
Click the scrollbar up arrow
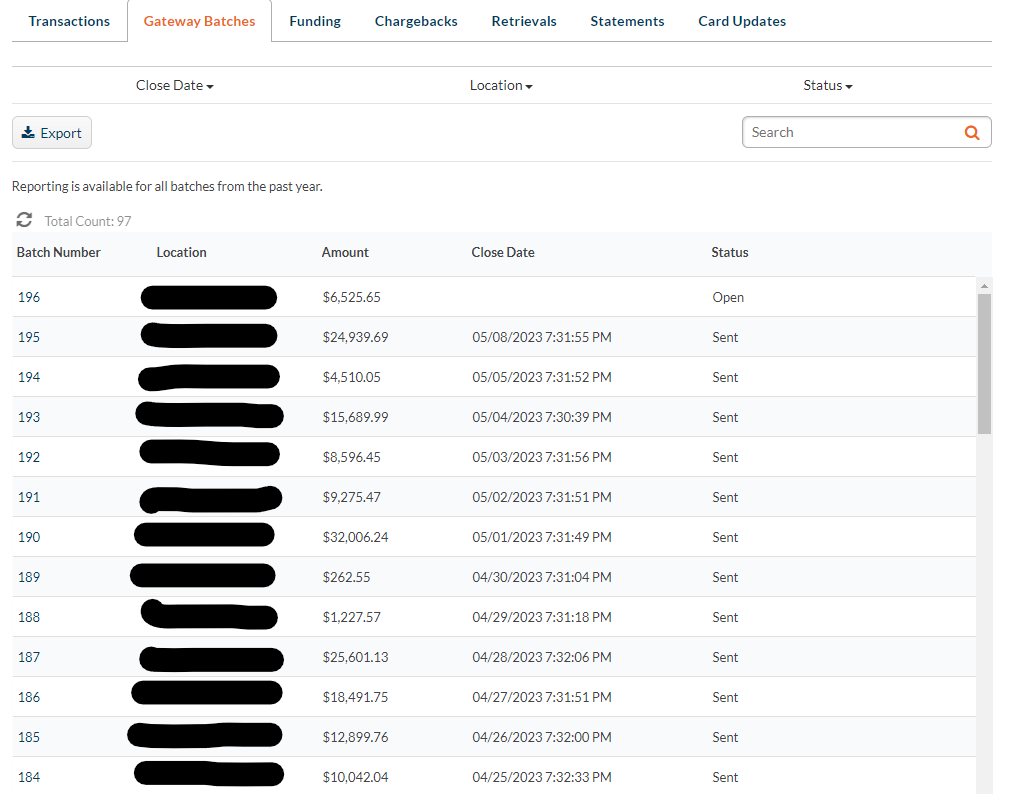point(984,286)
